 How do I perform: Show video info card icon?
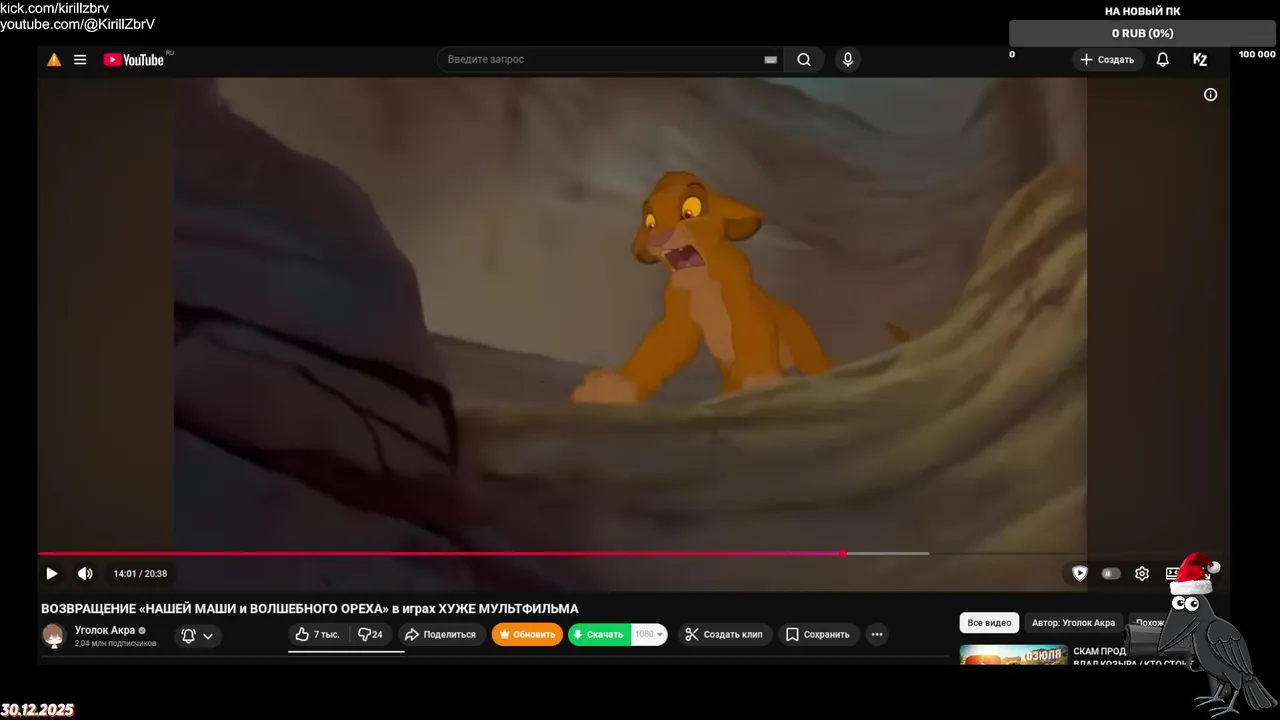pyautogui.click(x=1210, y=95)
